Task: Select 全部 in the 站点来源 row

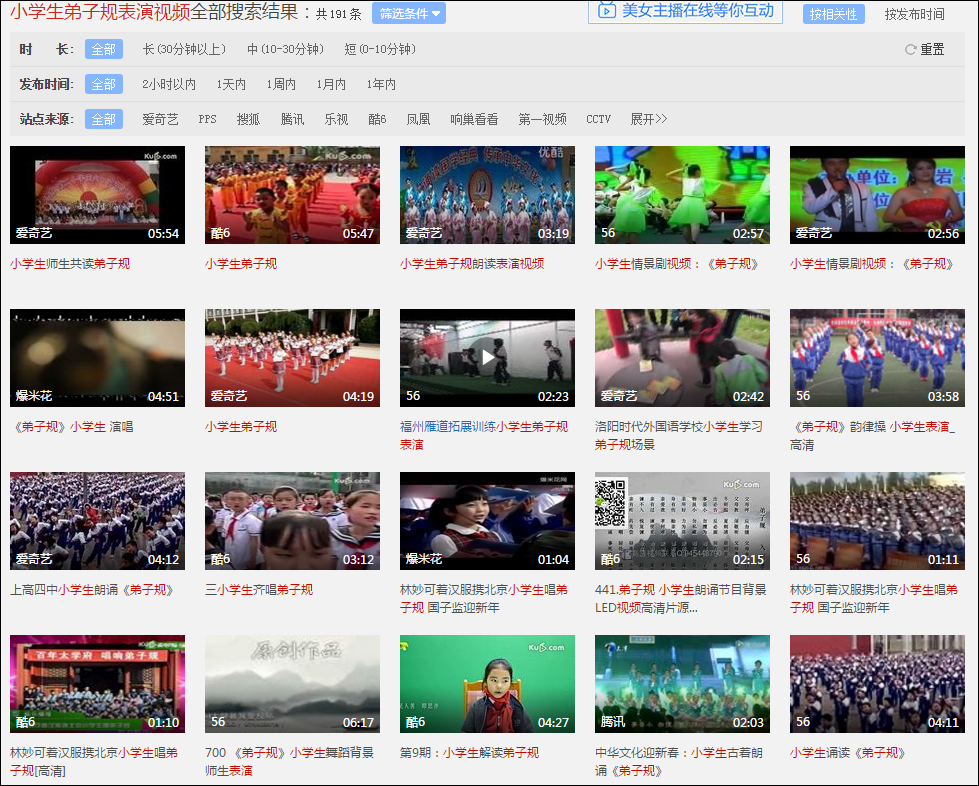Action: click(x=104, y=119)
